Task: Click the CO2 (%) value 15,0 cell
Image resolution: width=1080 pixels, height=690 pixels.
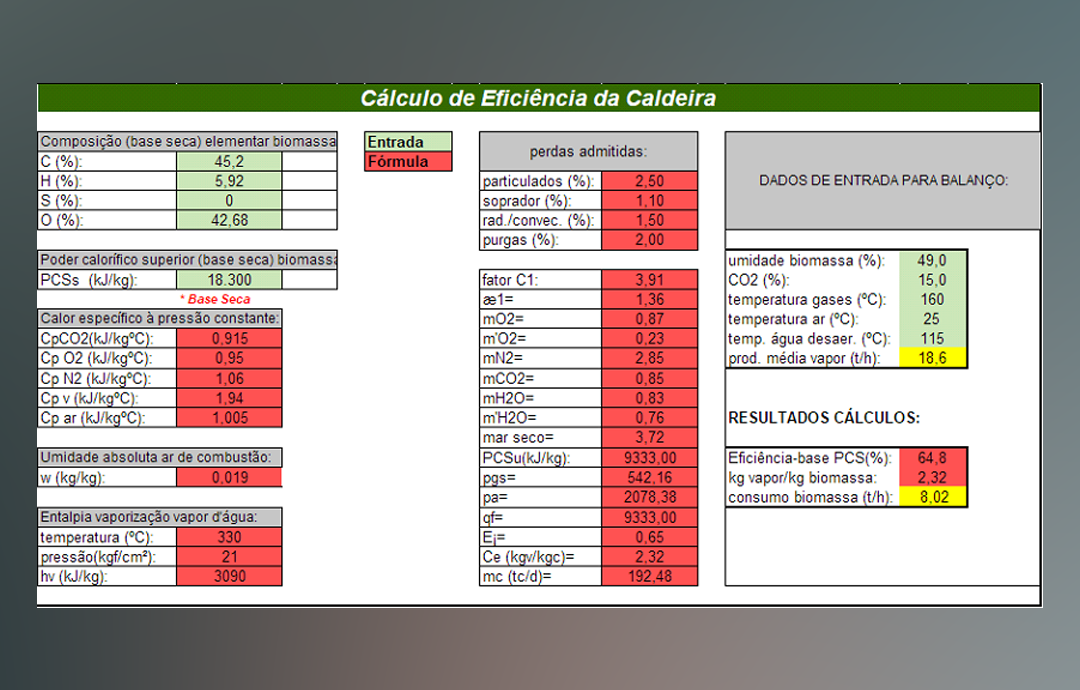Action: [x=933, y=280]
